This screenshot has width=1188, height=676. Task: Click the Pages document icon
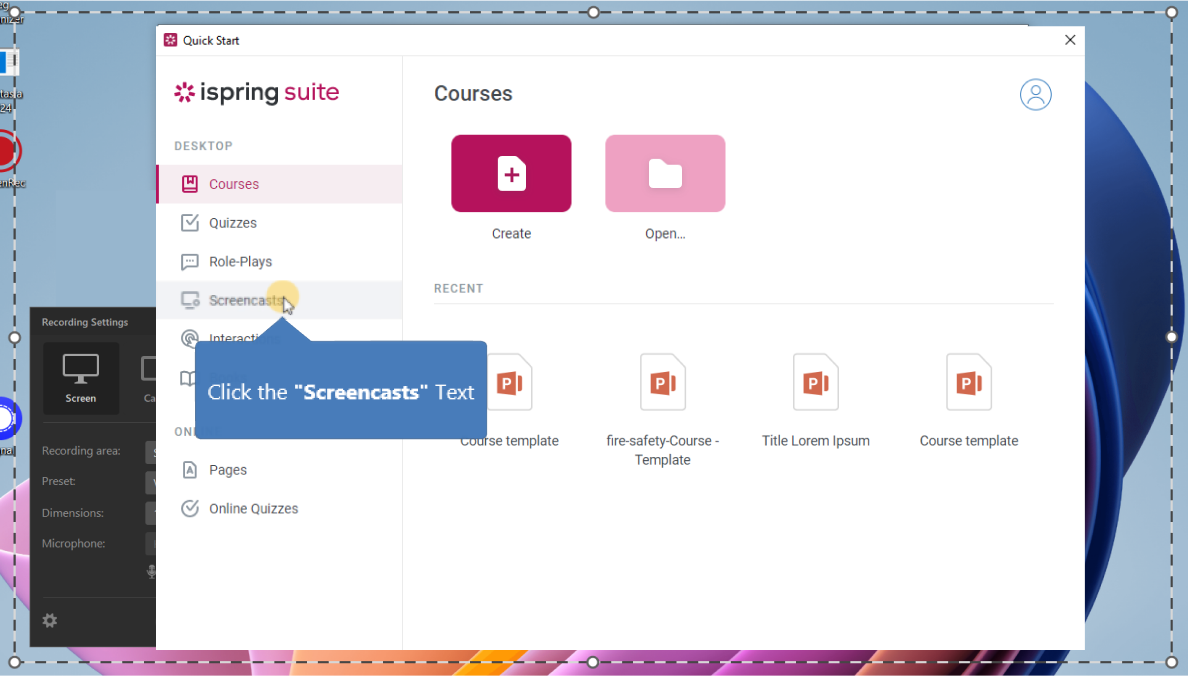tap(189, 470)
